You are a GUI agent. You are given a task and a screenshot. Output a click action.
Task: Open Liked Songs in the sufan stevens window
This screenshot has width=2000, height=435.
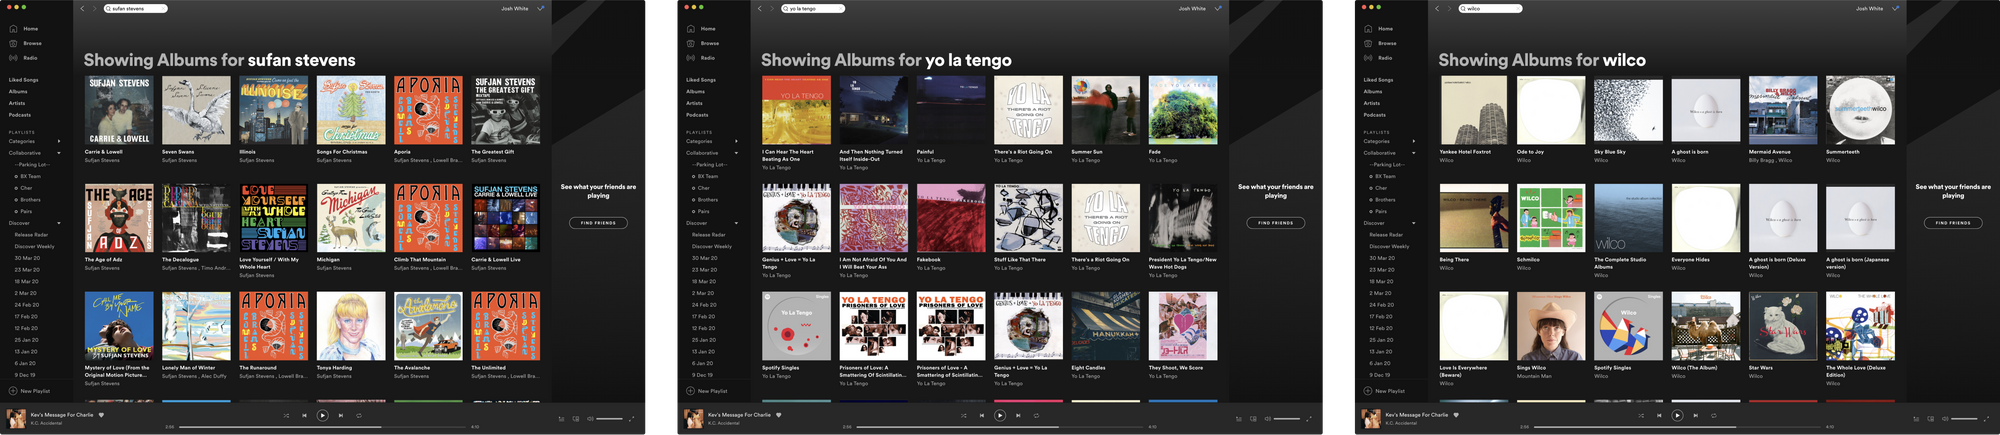point(24,80)
